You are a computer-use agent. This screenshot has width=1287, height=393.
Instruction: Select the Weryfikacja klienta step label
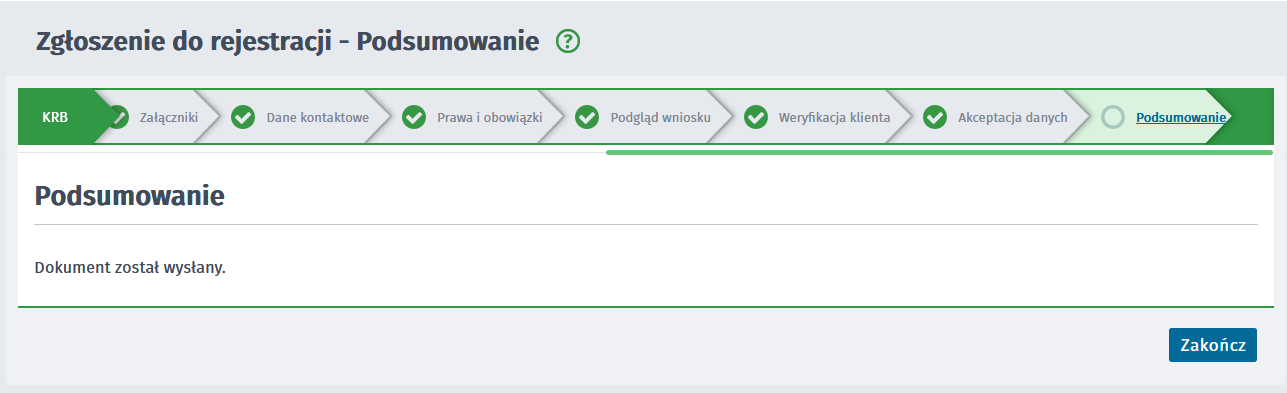(835, 117)
